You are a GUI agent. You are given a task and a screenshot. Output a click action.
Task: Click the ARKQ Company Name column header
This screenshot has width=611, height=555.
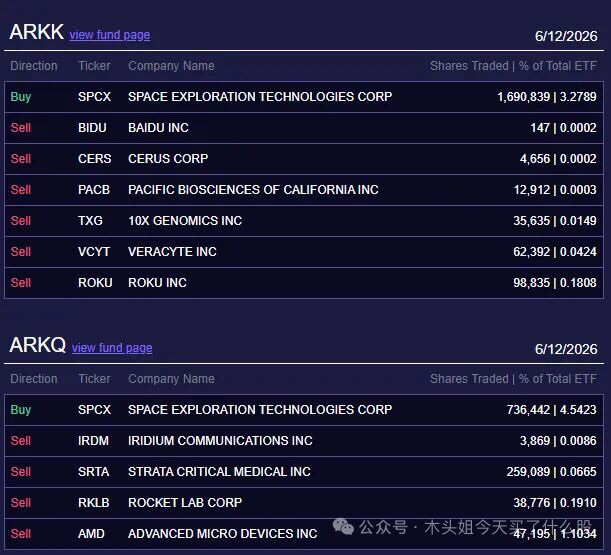(171, 379)
